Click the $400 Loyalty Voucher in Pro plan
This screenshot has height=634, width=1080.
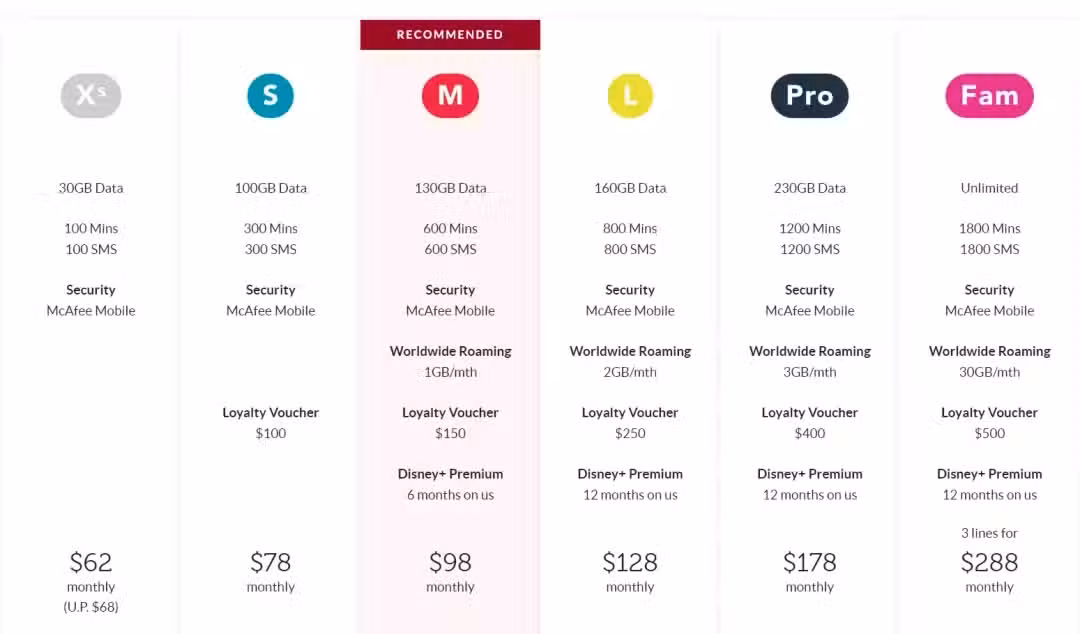click(x=809, y=423)
